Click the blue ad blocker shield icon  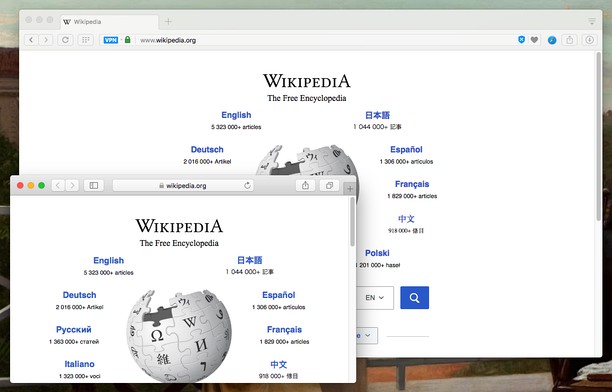(x=521, y=40)
